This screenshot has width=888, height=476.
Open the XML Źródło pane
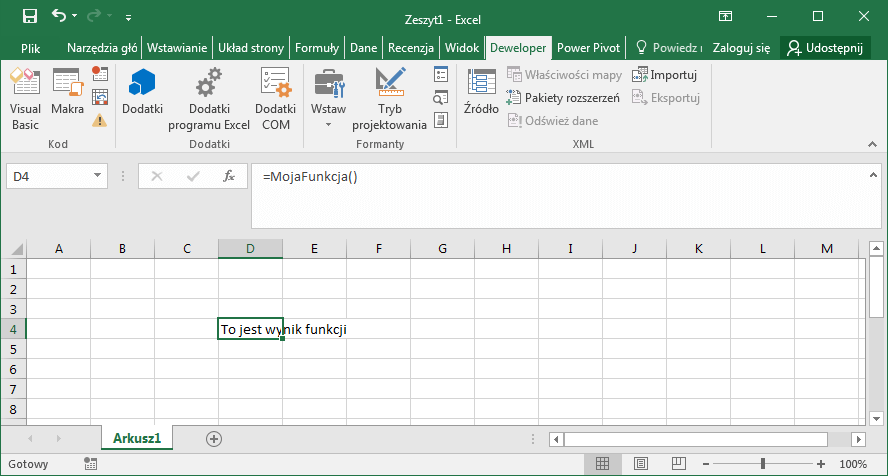point(481,92)
